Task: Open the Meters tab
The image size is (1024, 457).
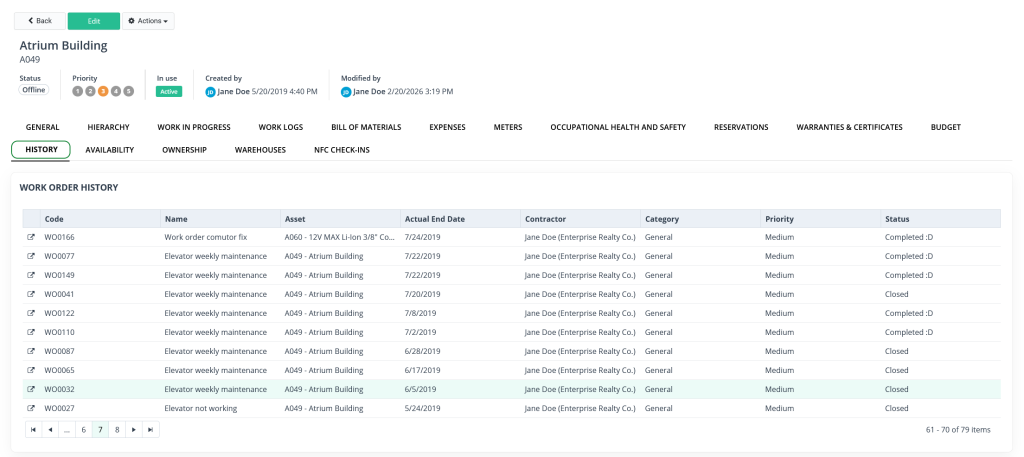Action: [508, 127]
